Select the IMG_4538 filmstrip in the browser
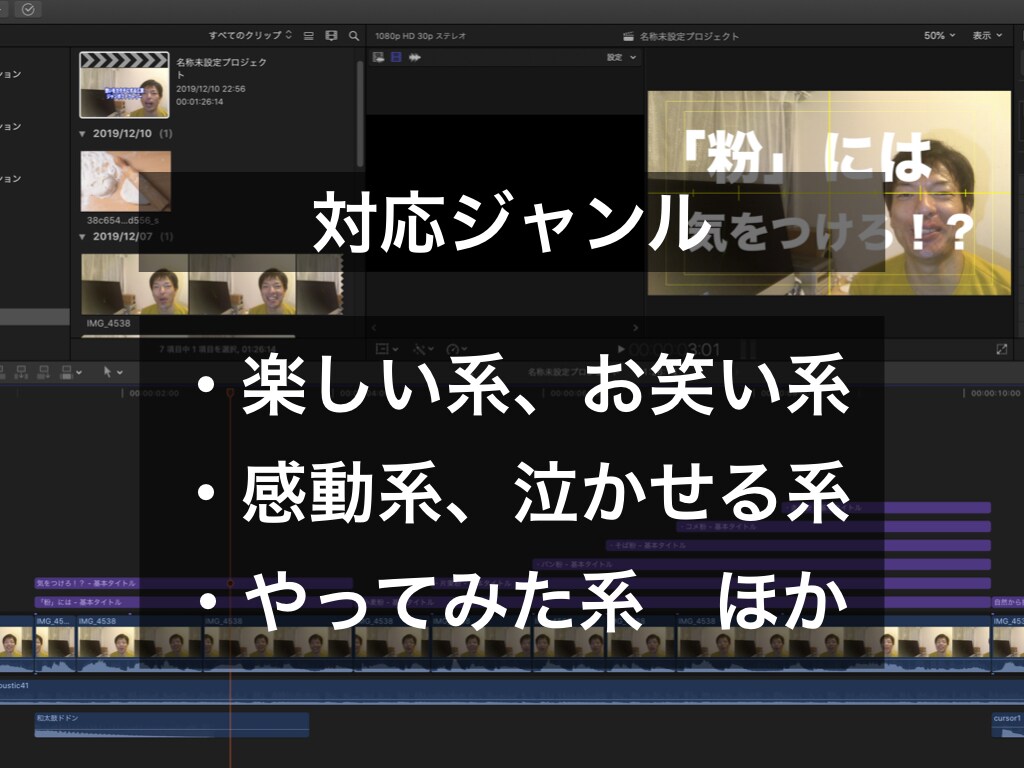Image resolution: width=1024 pixels, height=768 pixels. point(212,284)
